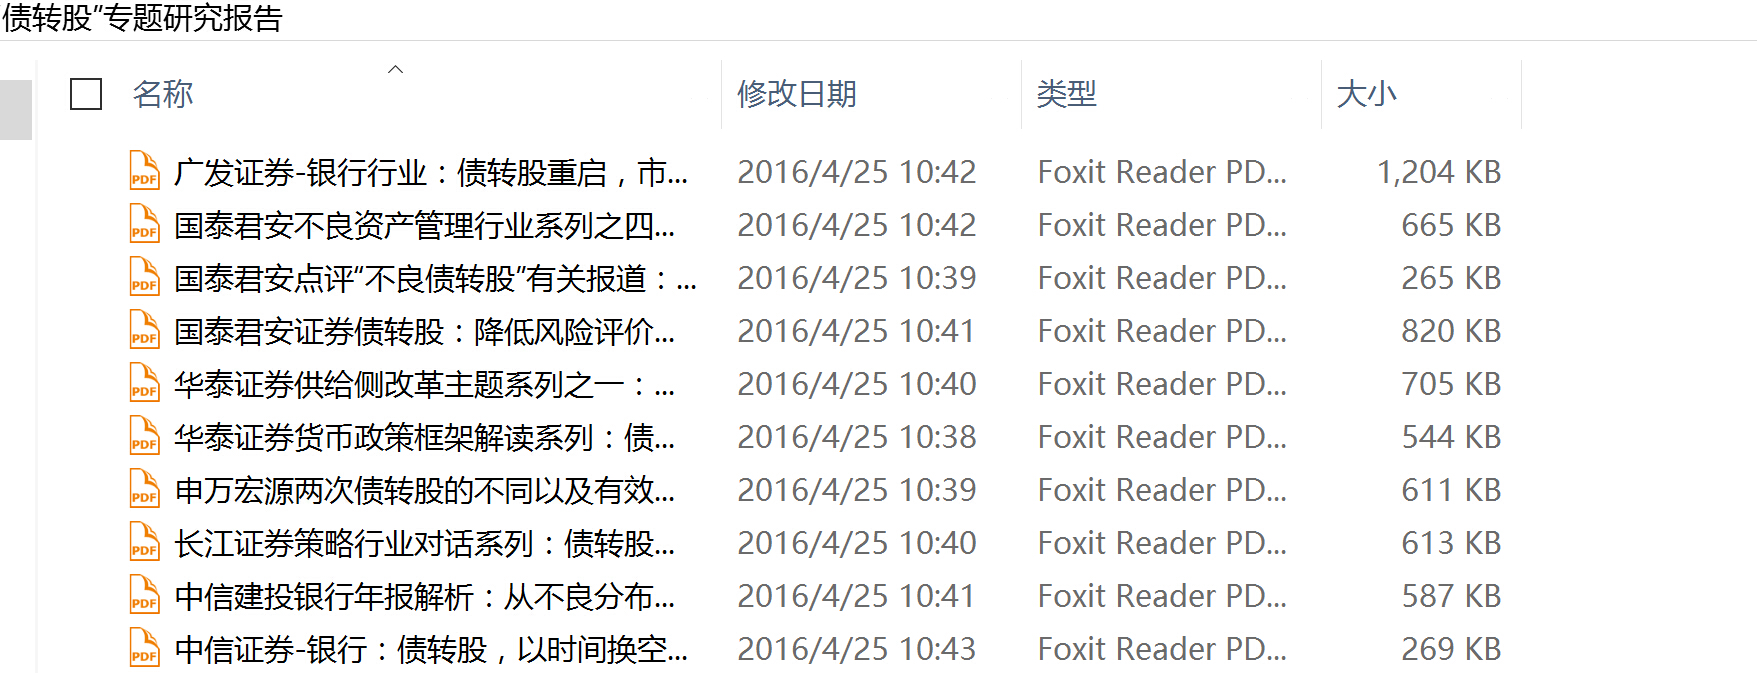Select file 中信证券-银行：债转股，以时间换空
The image size is (1757, 673).
pos(431,649)
